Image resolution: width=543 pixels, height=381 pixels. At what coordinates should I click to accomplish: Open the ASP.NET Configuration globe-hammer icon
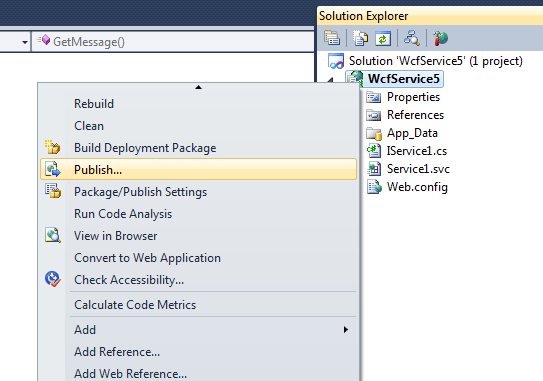440,38
